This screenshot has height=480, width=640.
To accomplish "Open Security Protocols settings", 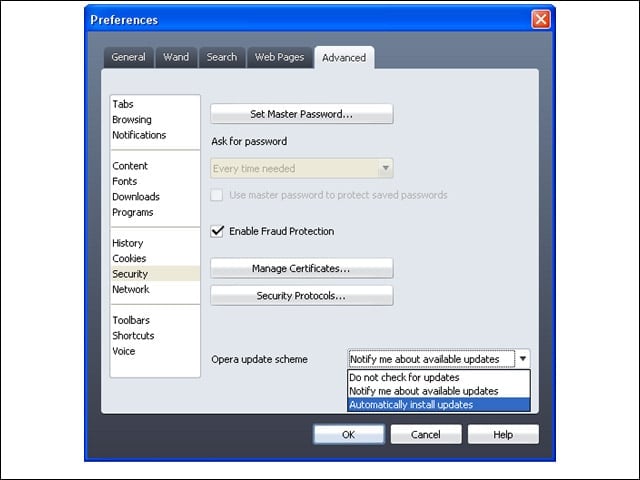I will [302, 296].
